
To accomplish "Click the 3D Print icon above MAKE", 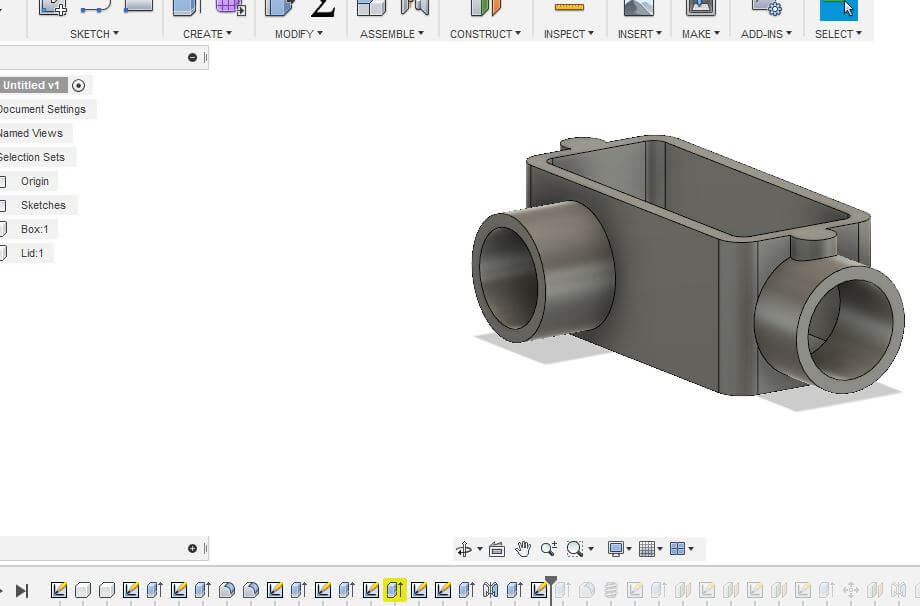I will 700,8.
